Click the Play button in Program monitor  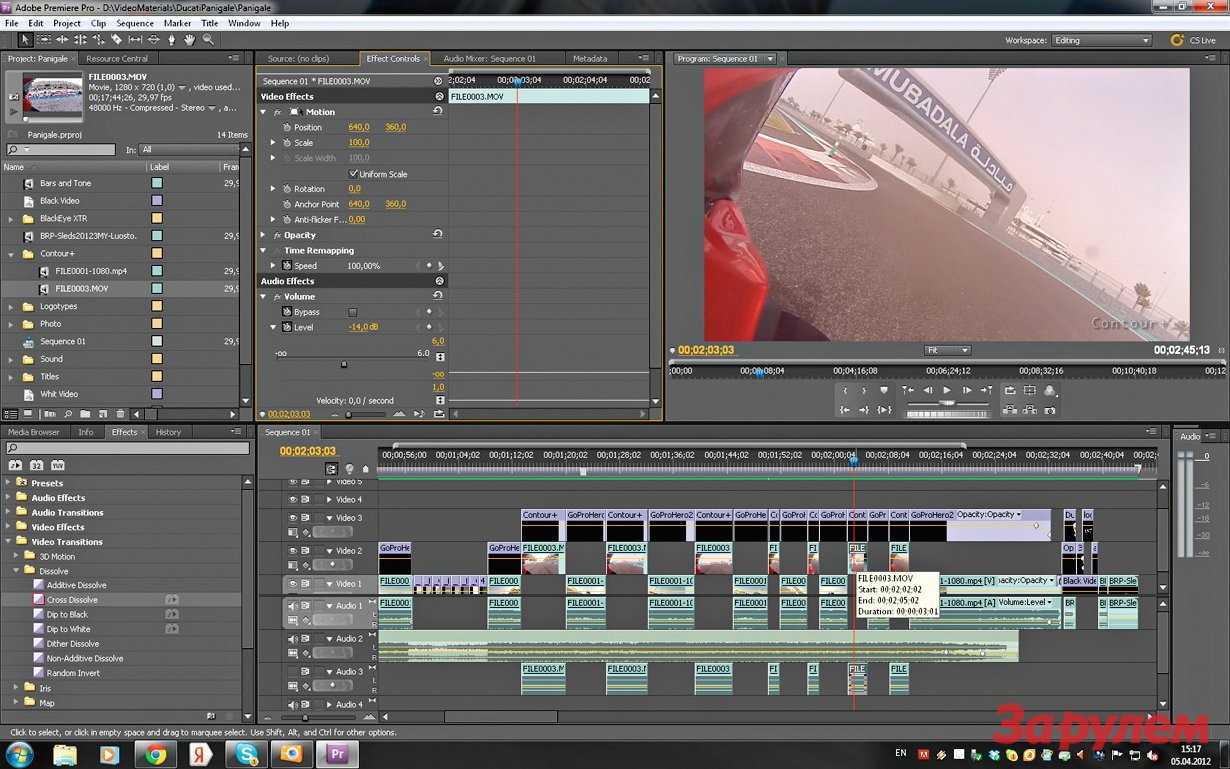point(947,391)
